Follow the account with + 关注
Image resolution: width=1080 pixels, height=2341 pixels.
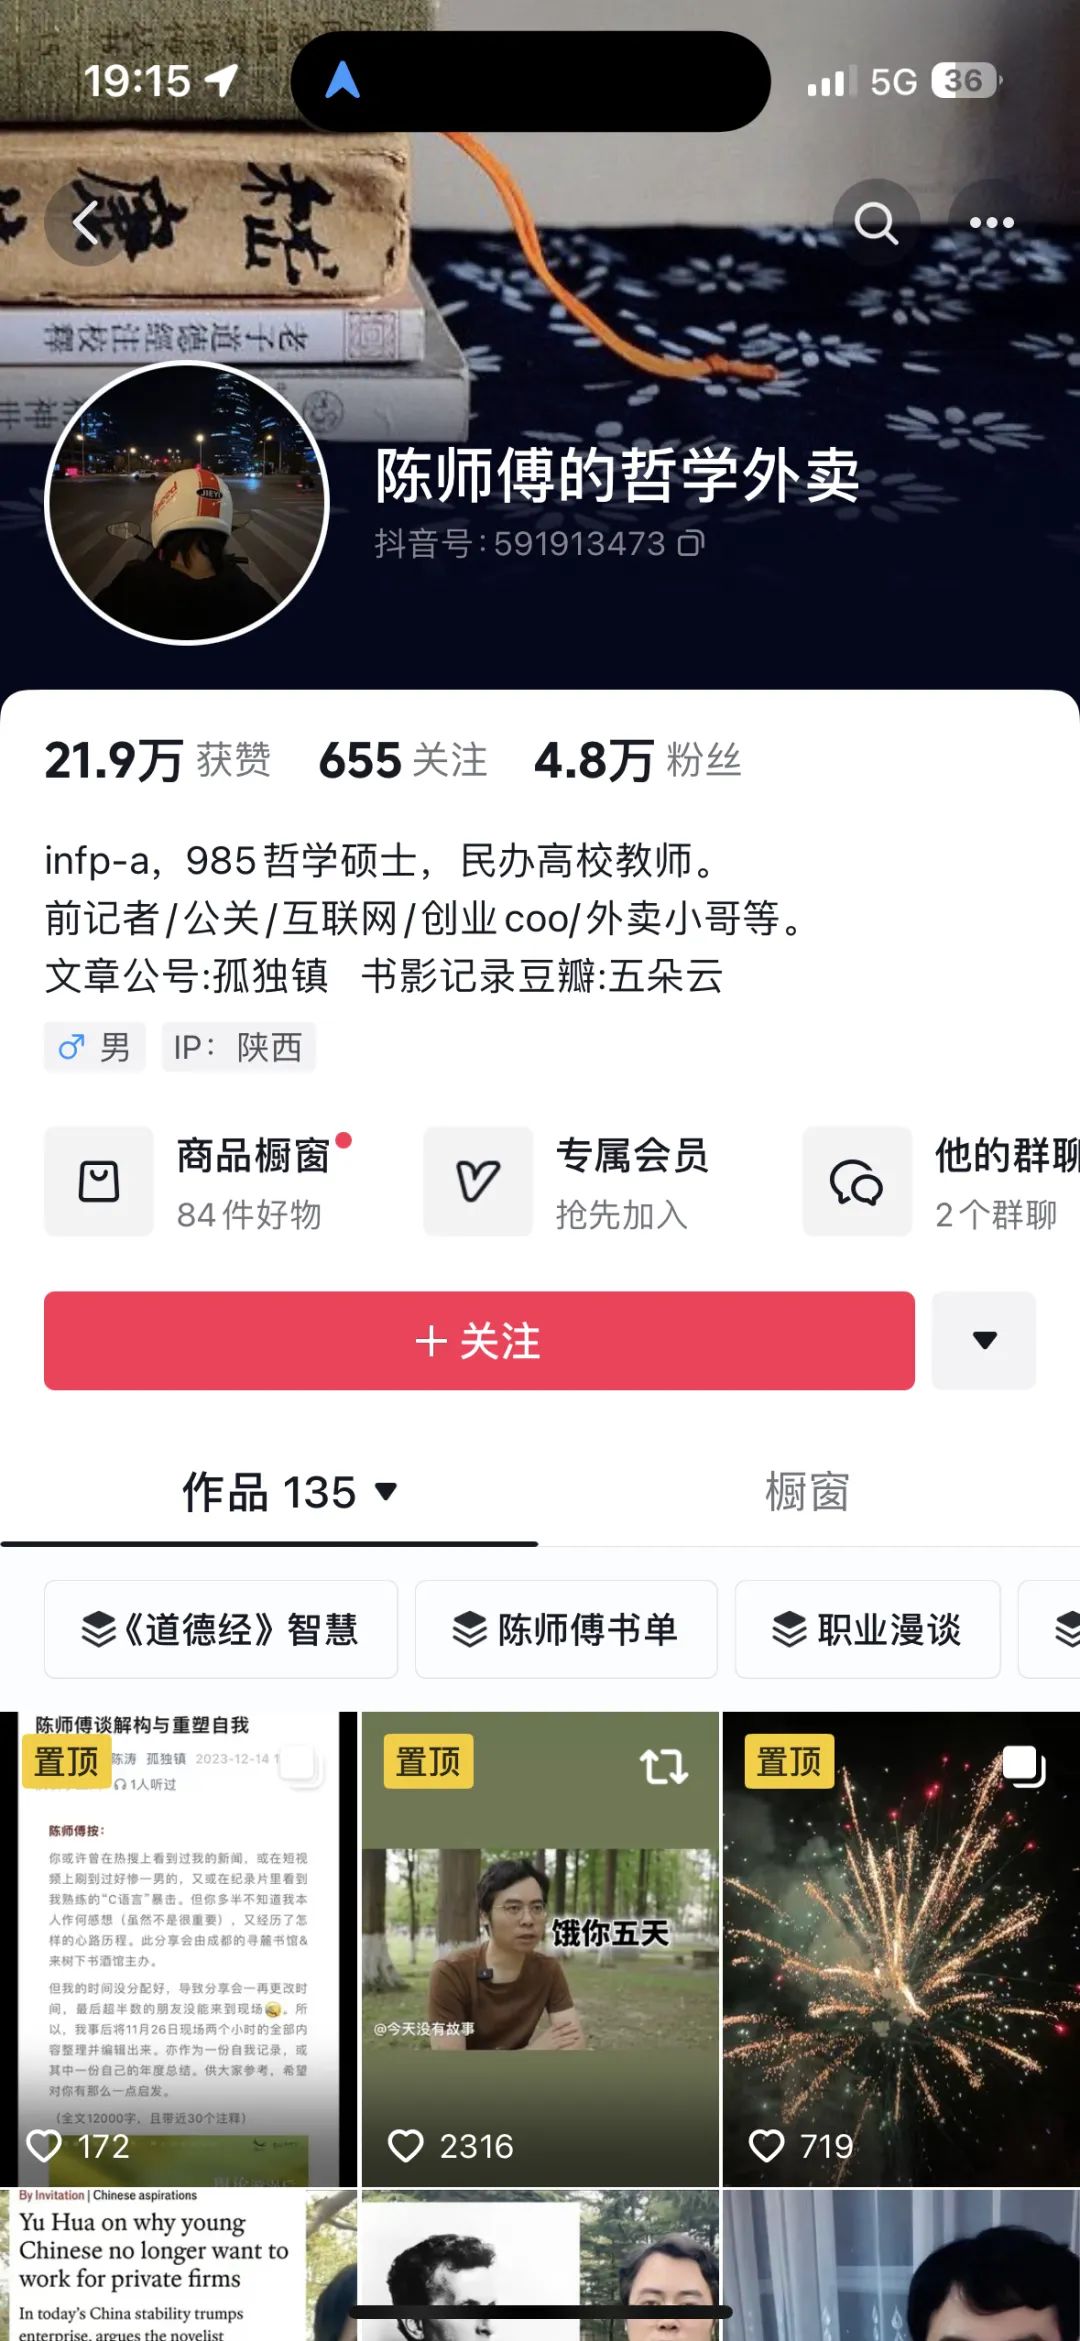click(479, 1340)
